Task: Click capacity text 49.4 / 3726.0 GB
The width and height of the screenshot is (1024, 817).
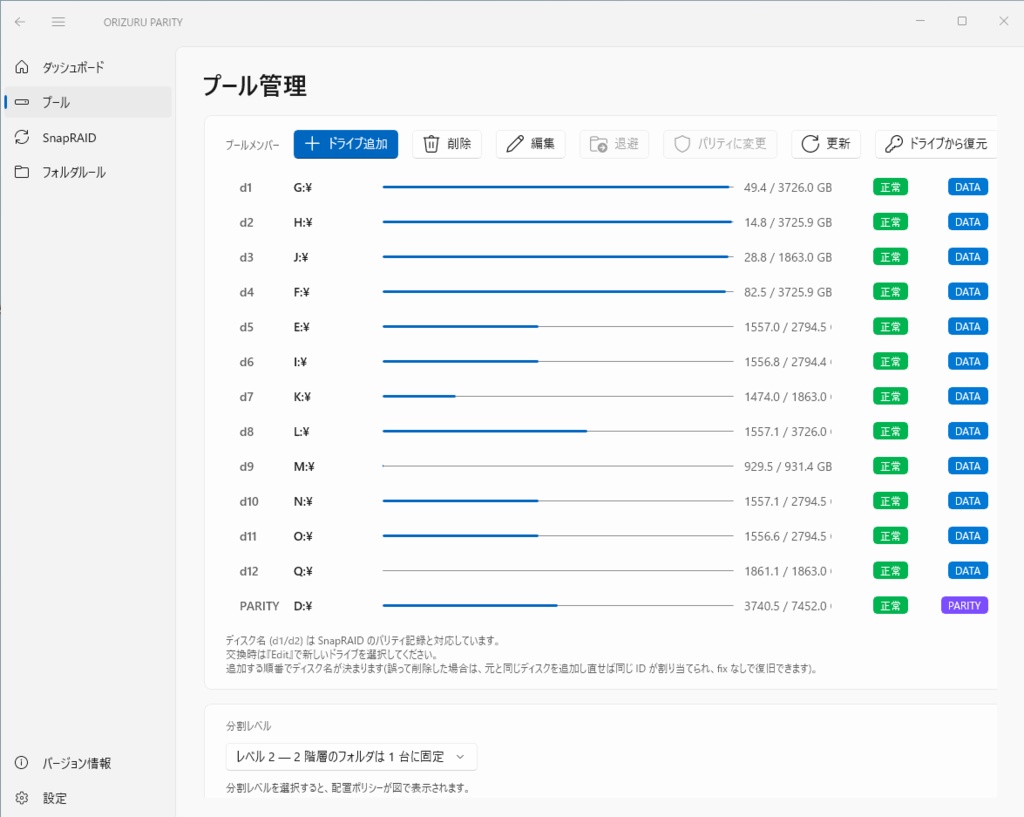Action: tap(788, 187)
